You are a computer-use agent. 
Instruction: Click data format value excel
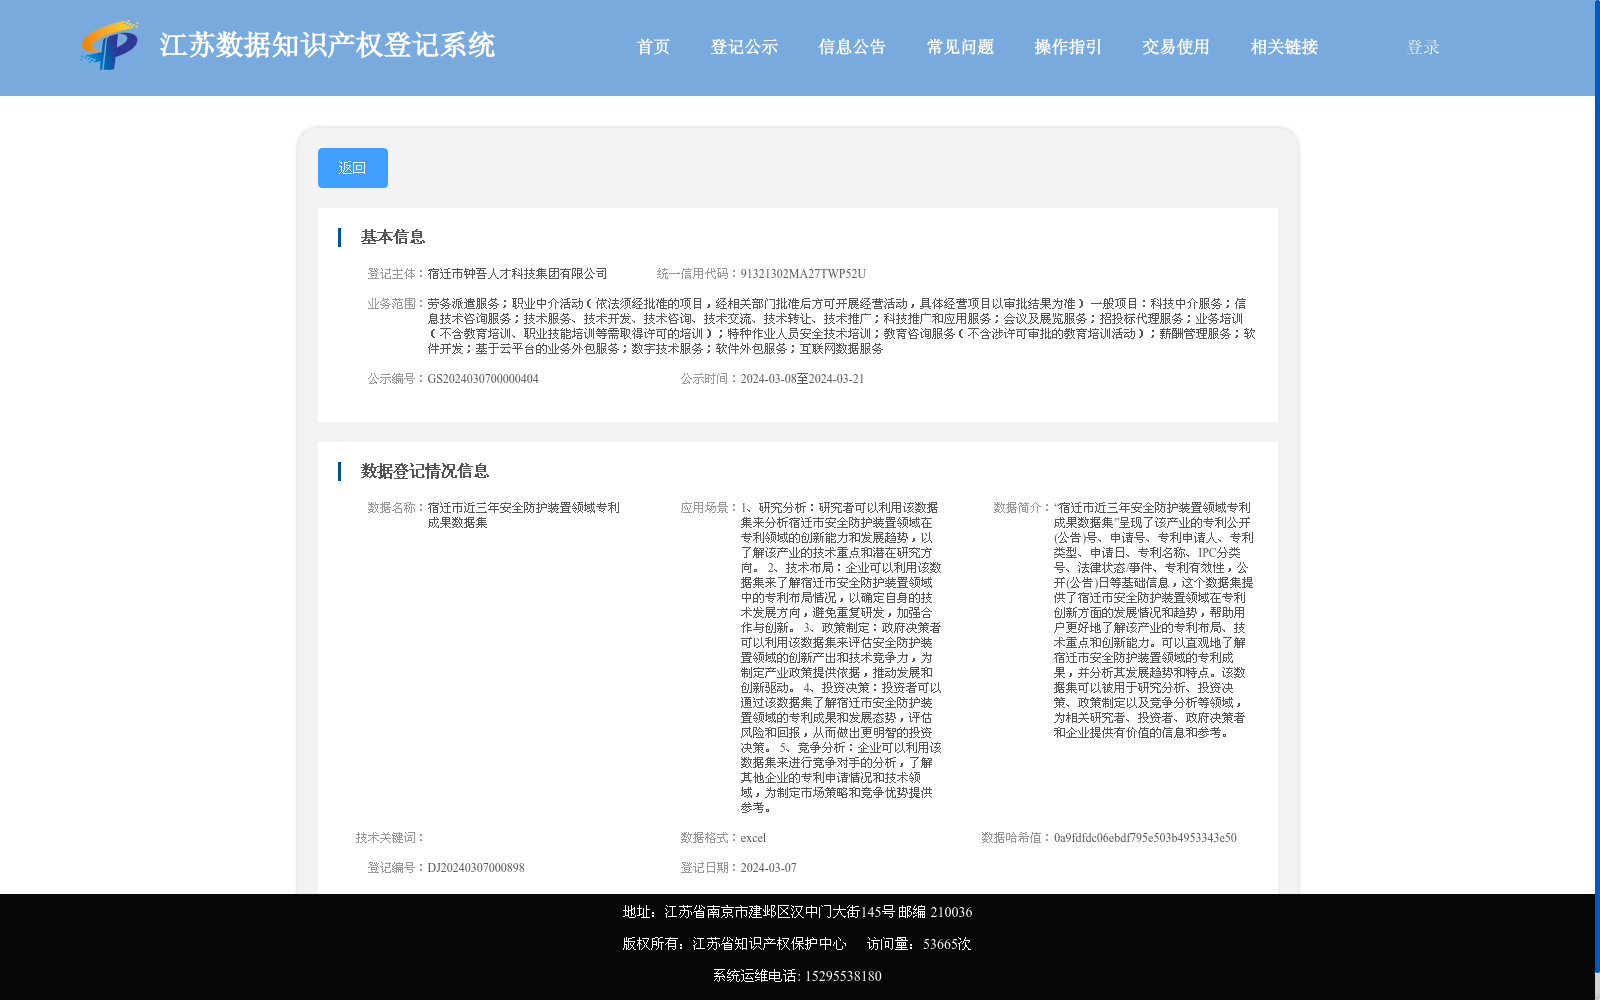coord(753,838)
